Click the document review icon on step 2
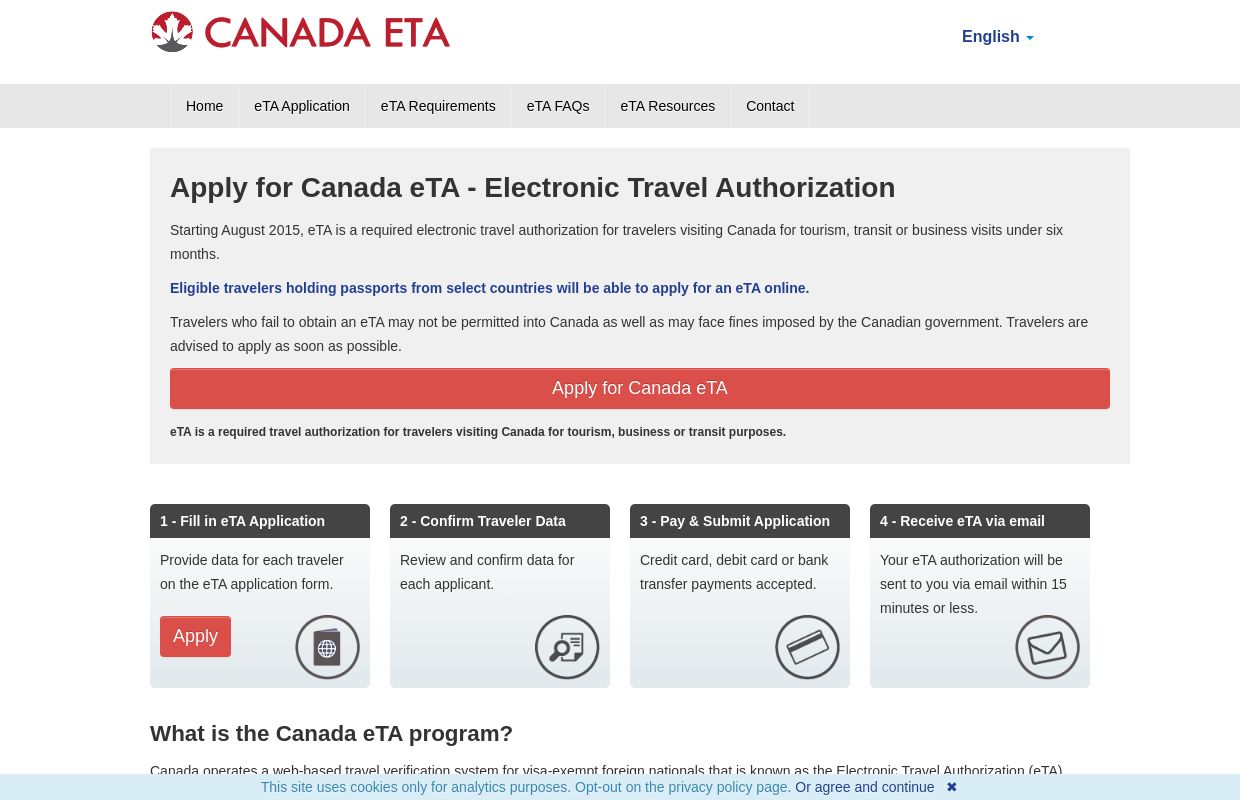 567,647
